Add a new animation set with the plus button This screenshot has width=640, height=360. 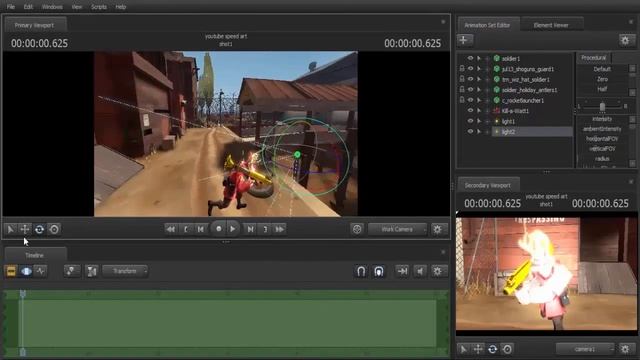pyautogui.click(x=464, y=40)
